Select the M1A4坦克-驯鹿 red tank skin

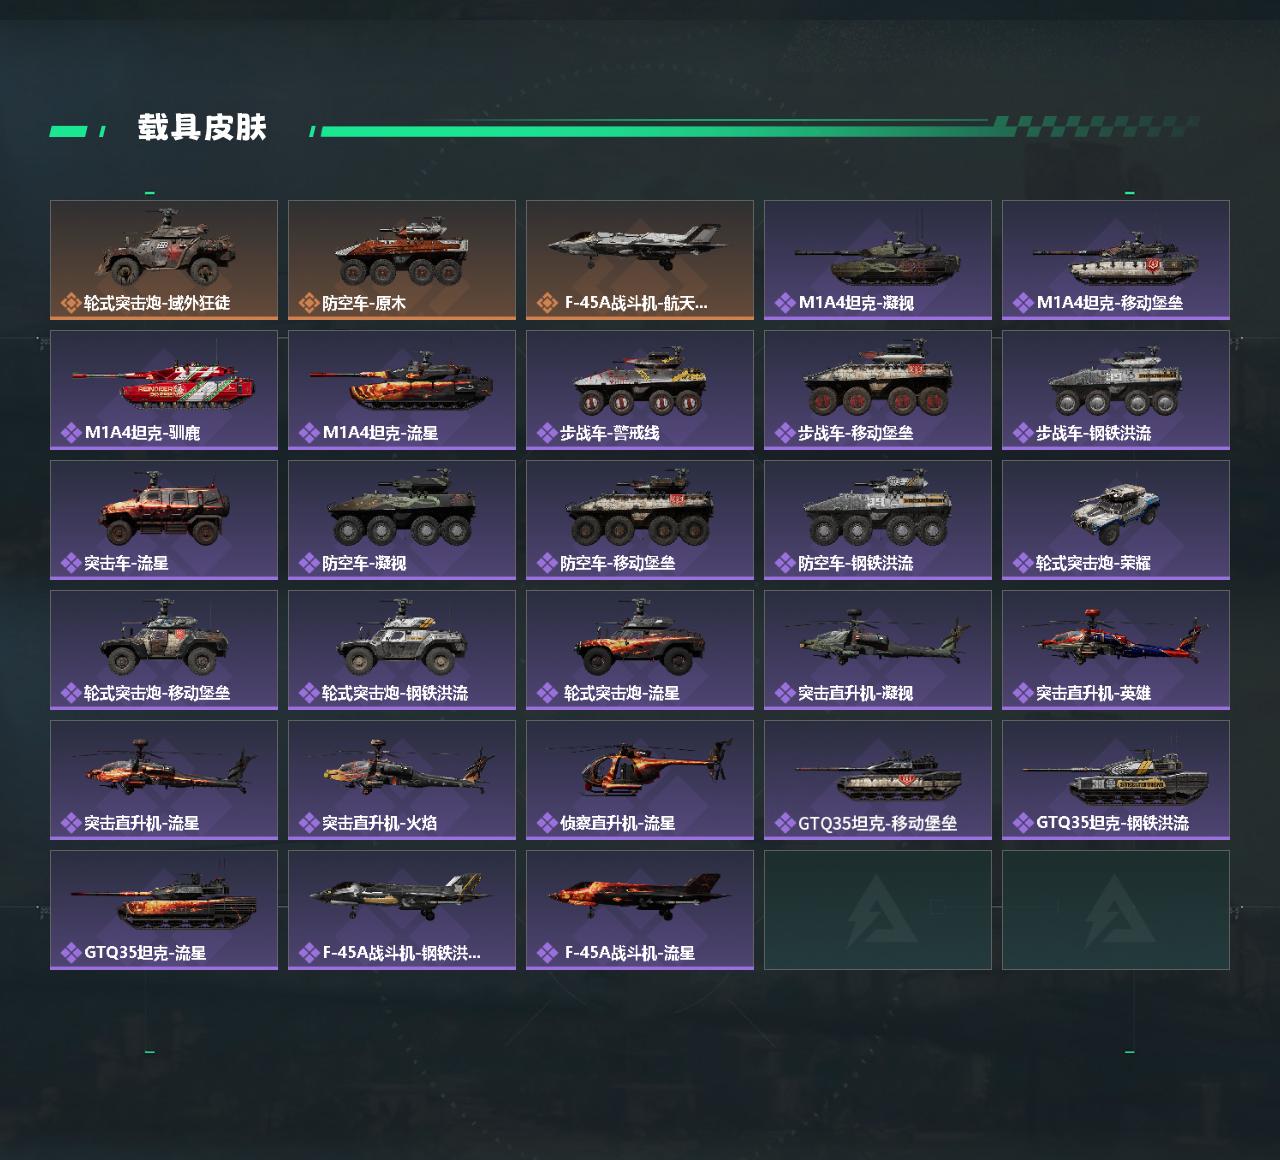164,390
